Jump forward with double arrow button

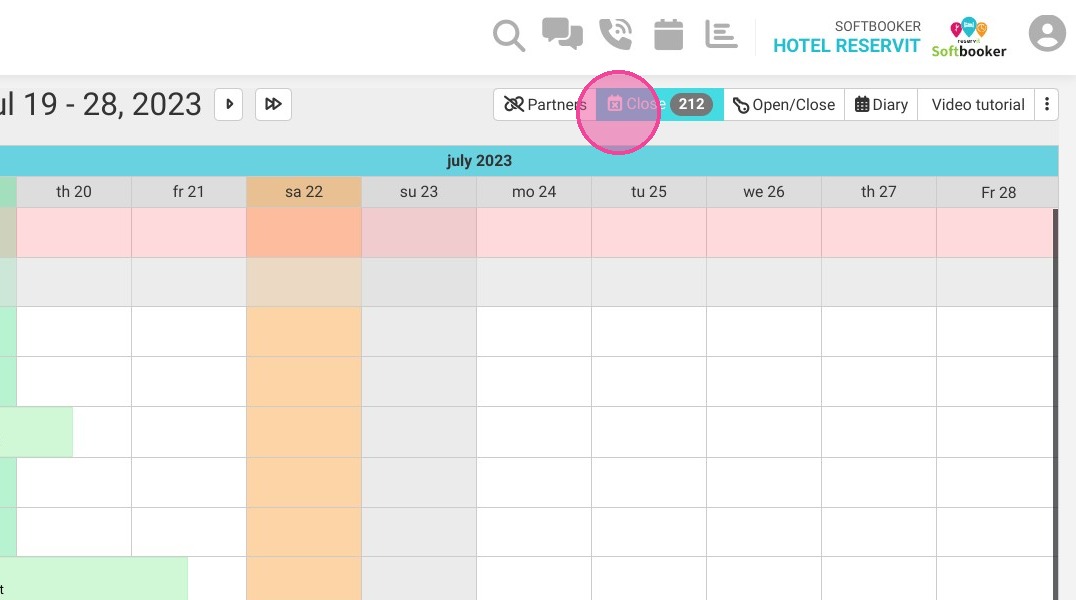pyautogui.click(x=273, y=104)
